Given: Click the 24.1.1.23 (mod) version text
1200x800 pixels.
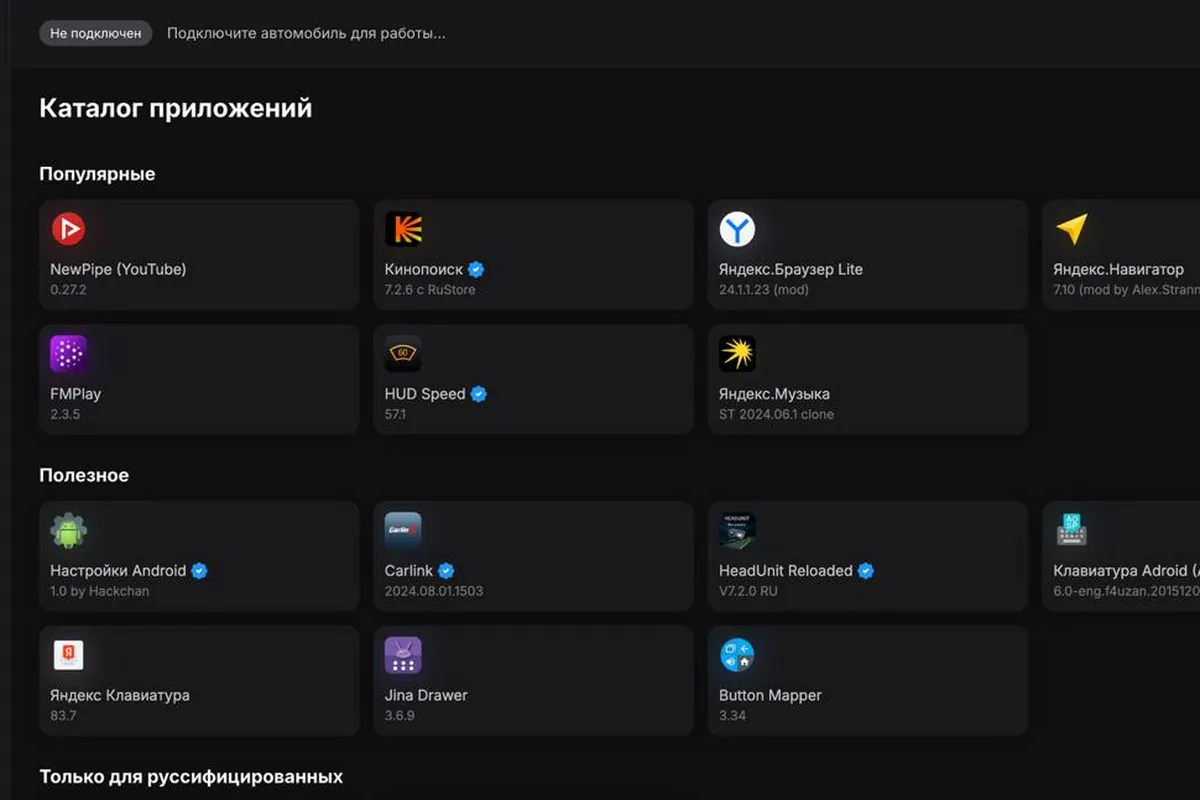Looking at the screenshot, I should (x=764, y=290).
